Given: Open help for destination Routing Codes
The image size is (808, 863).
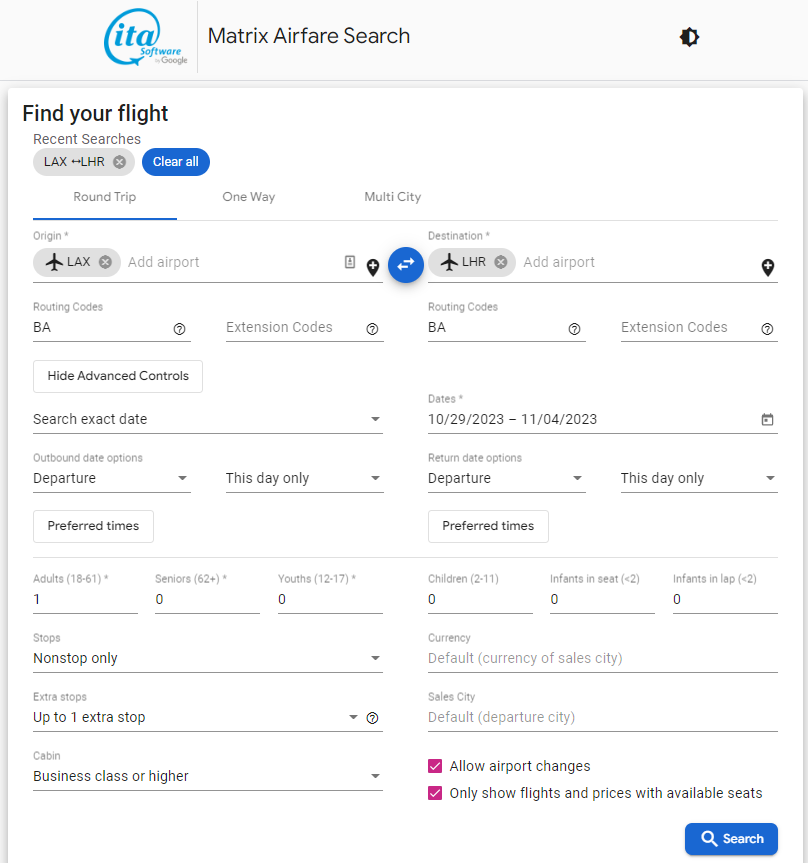Looking at the screenshot, I should point(574,329).
